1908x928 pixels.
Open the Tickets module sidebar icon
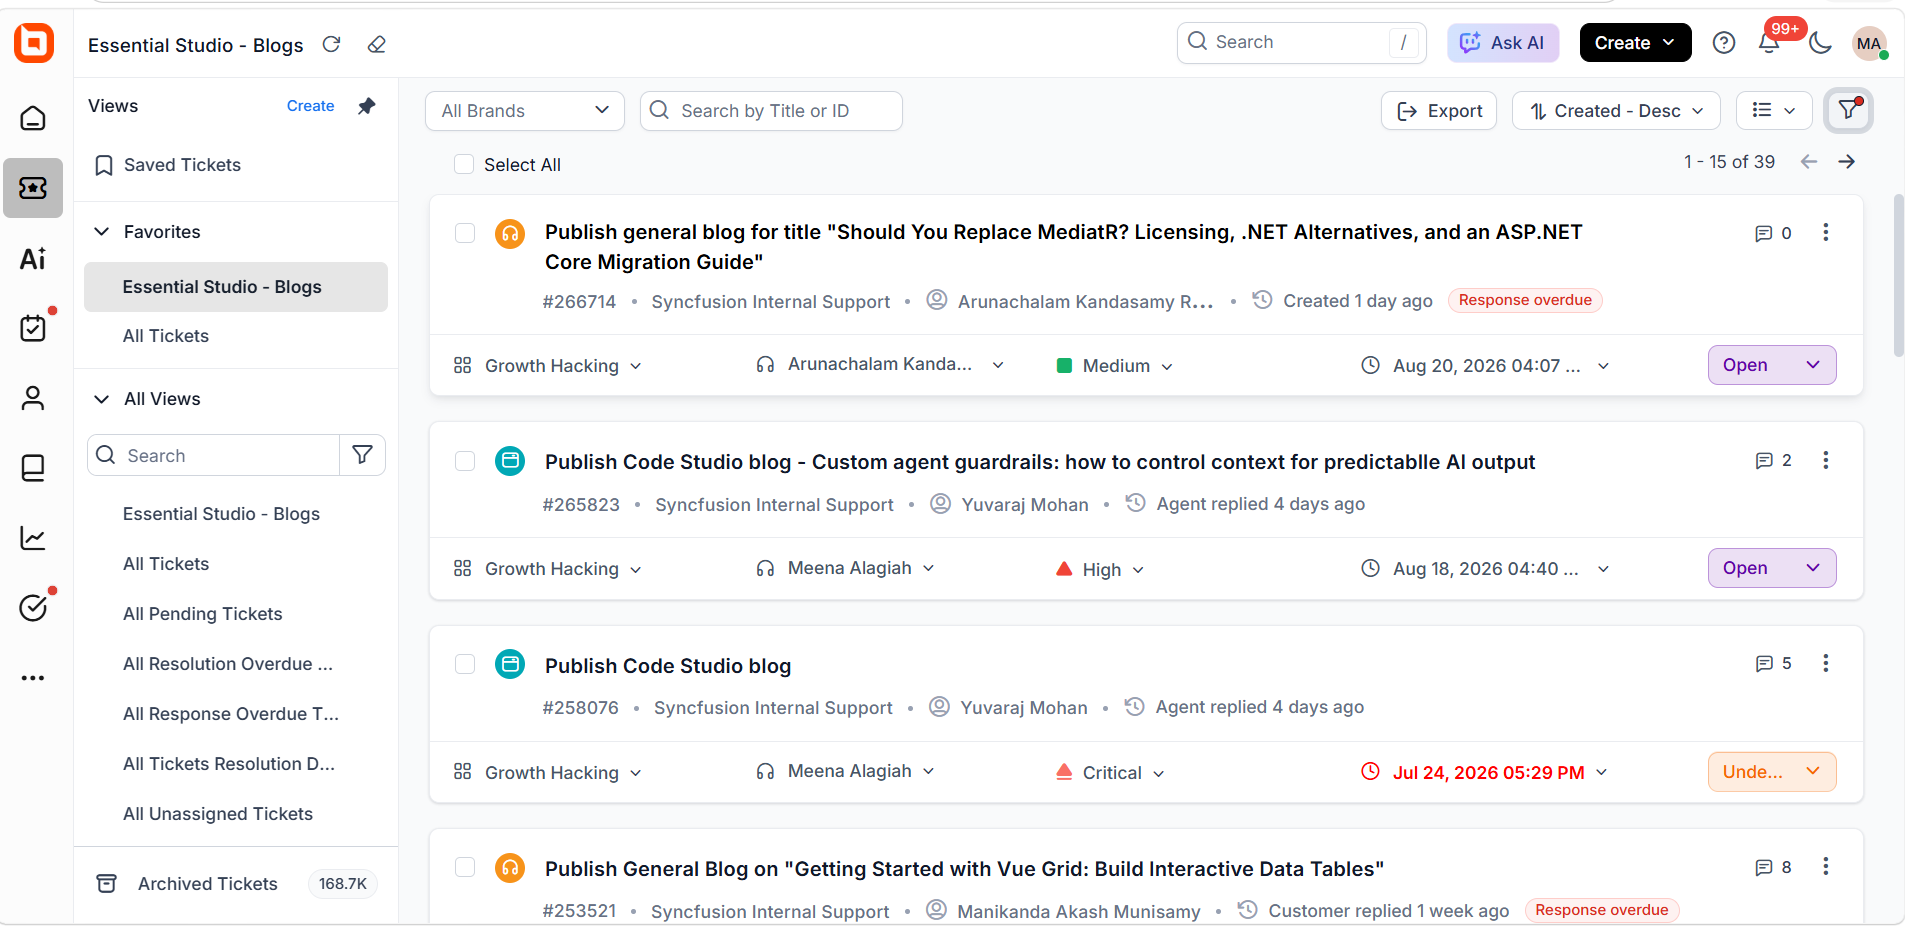[x=33, y=188]
